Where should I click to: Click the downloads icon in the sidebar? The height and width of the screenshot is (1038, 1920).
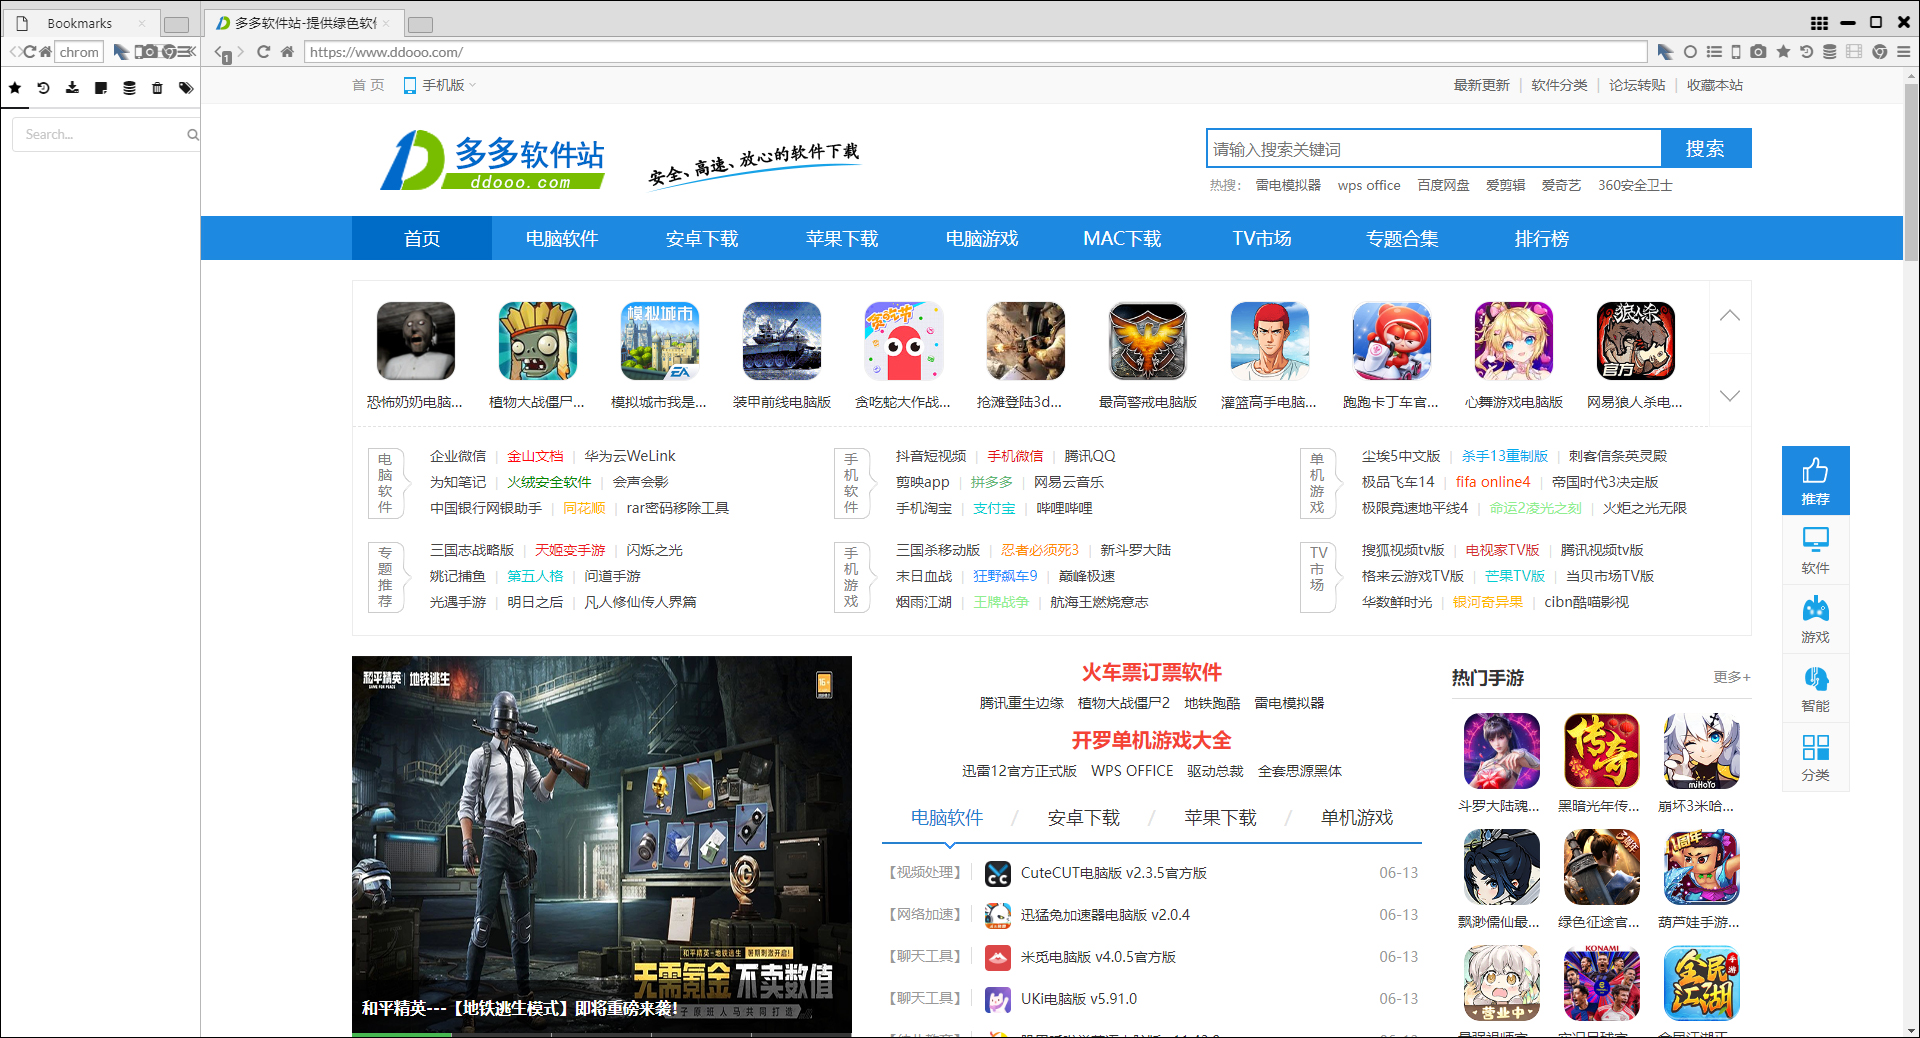72,88
